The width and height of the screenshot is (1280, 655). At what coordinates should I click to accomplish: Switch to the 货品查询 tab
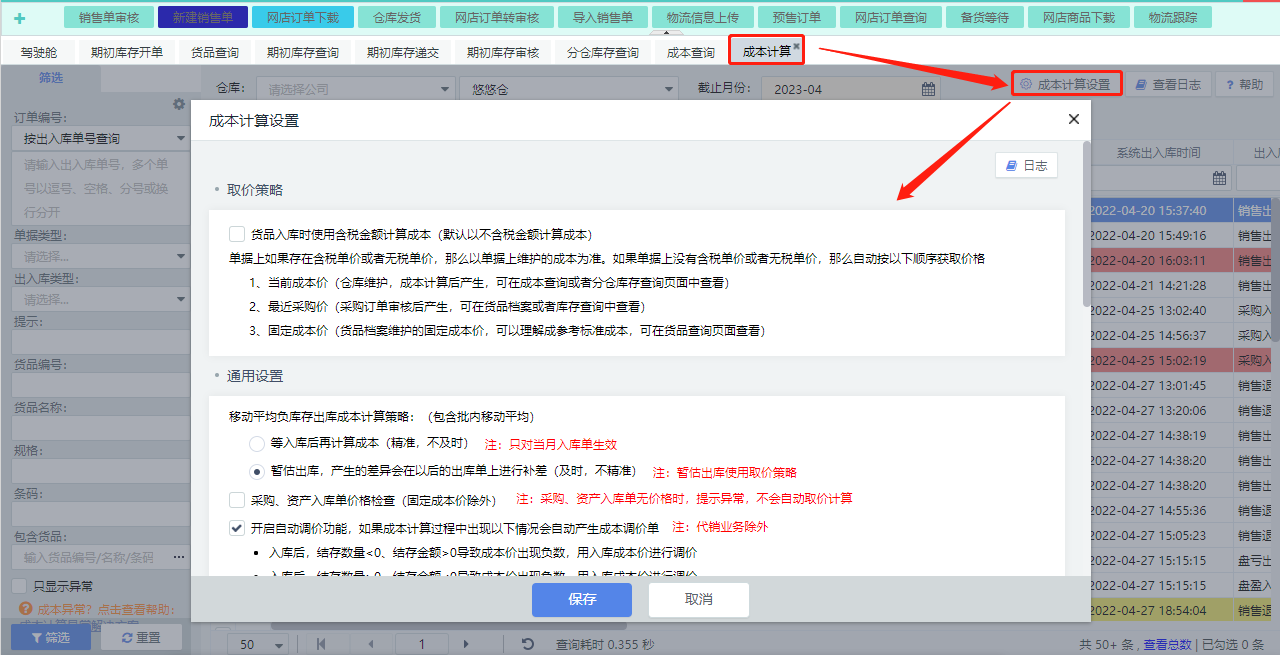coord(215,52)
